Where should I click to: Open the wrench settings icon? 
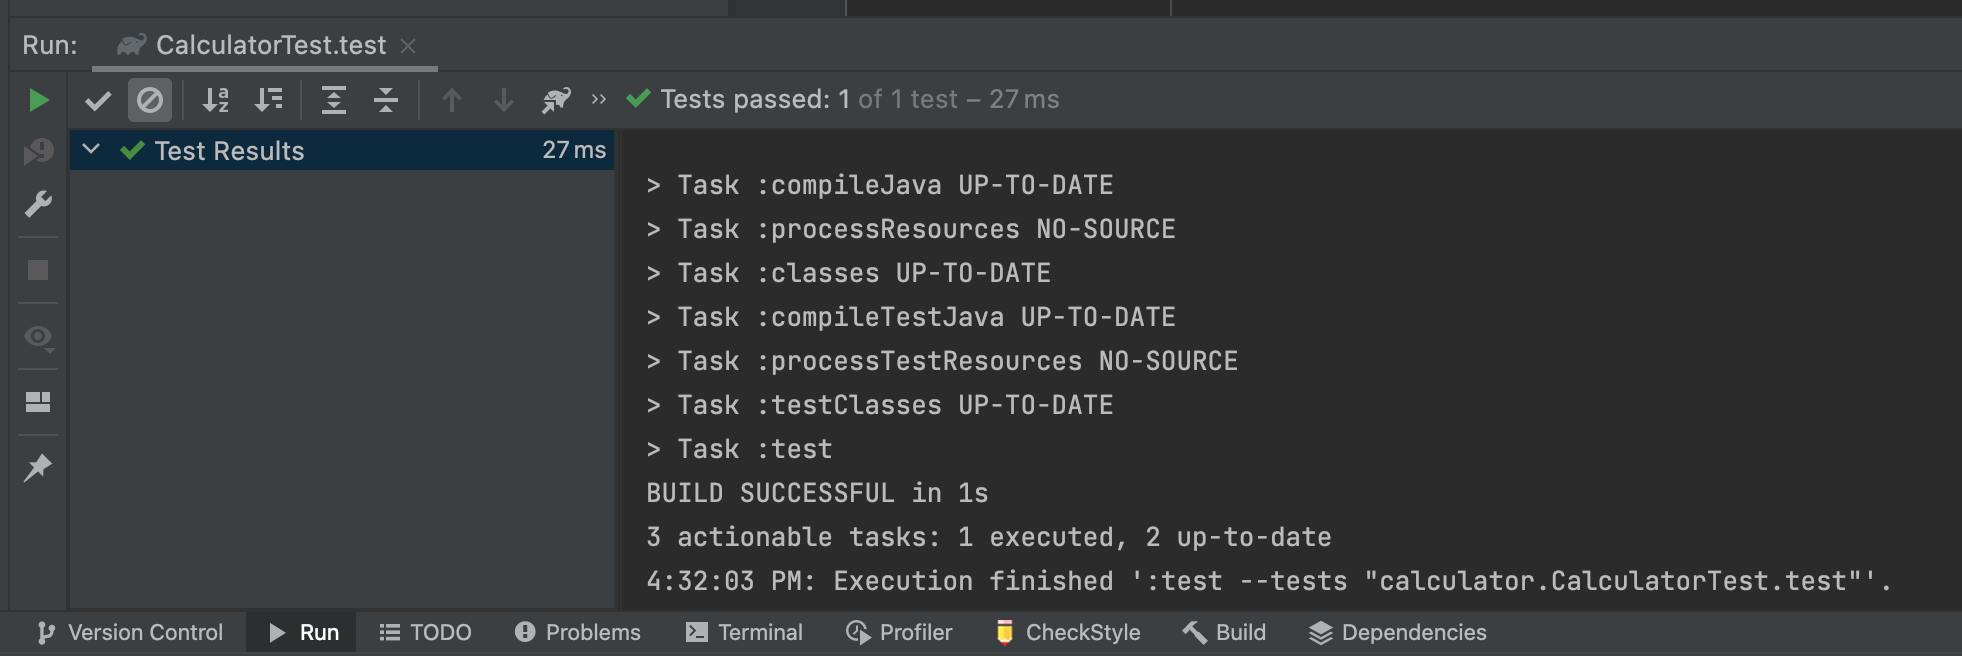pyautogui.click(x=38, y=204)
